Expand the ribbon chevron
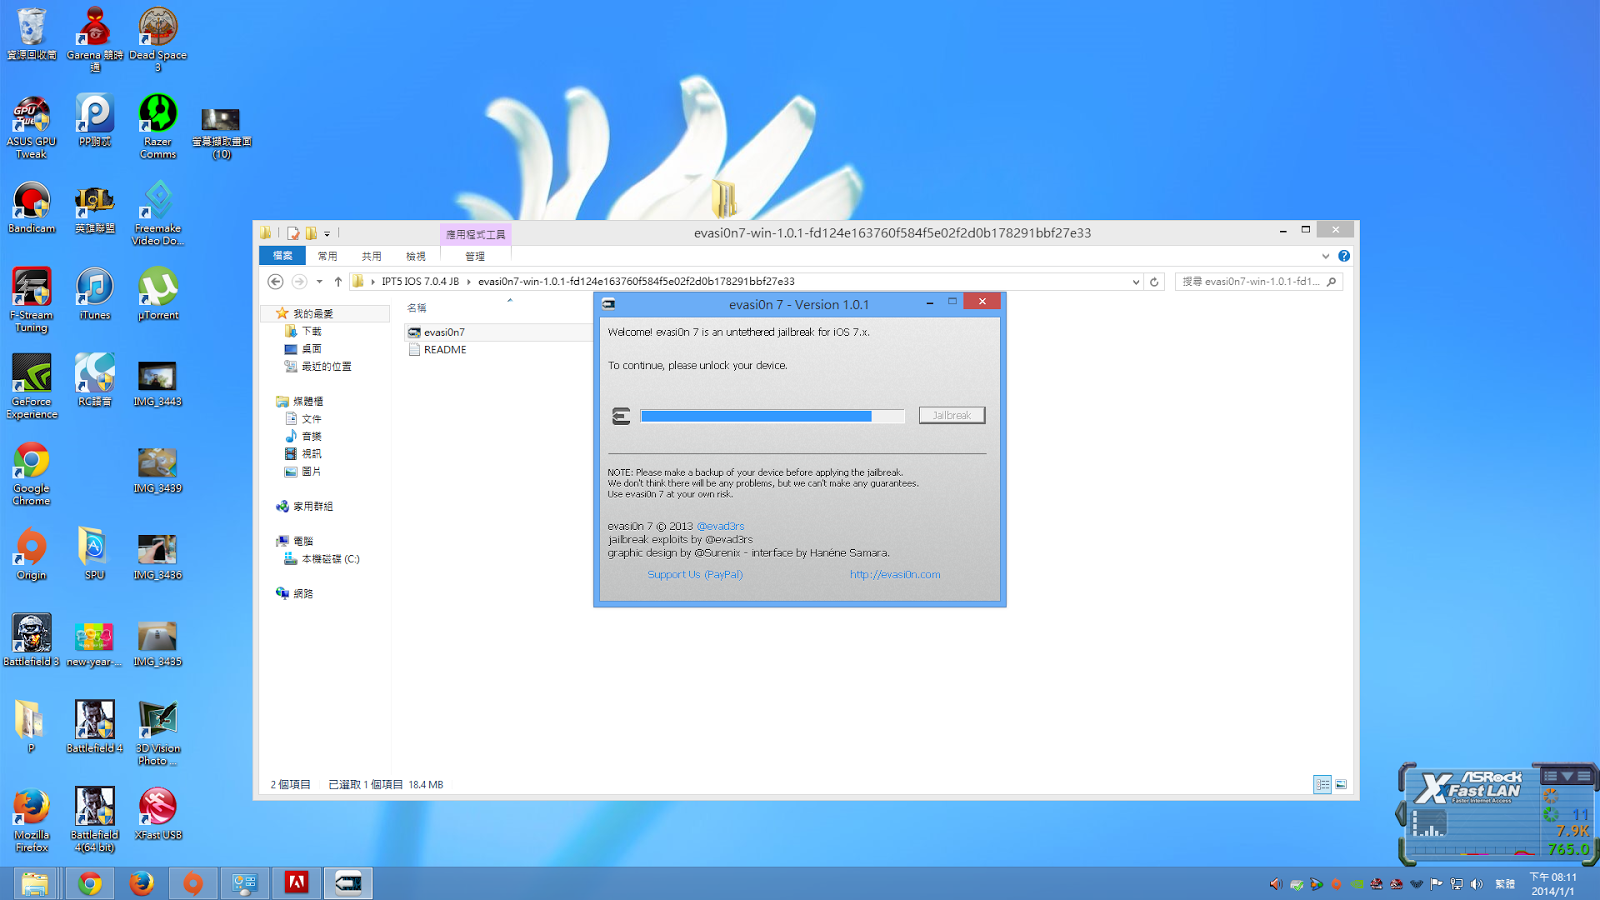 (1326, 256)
